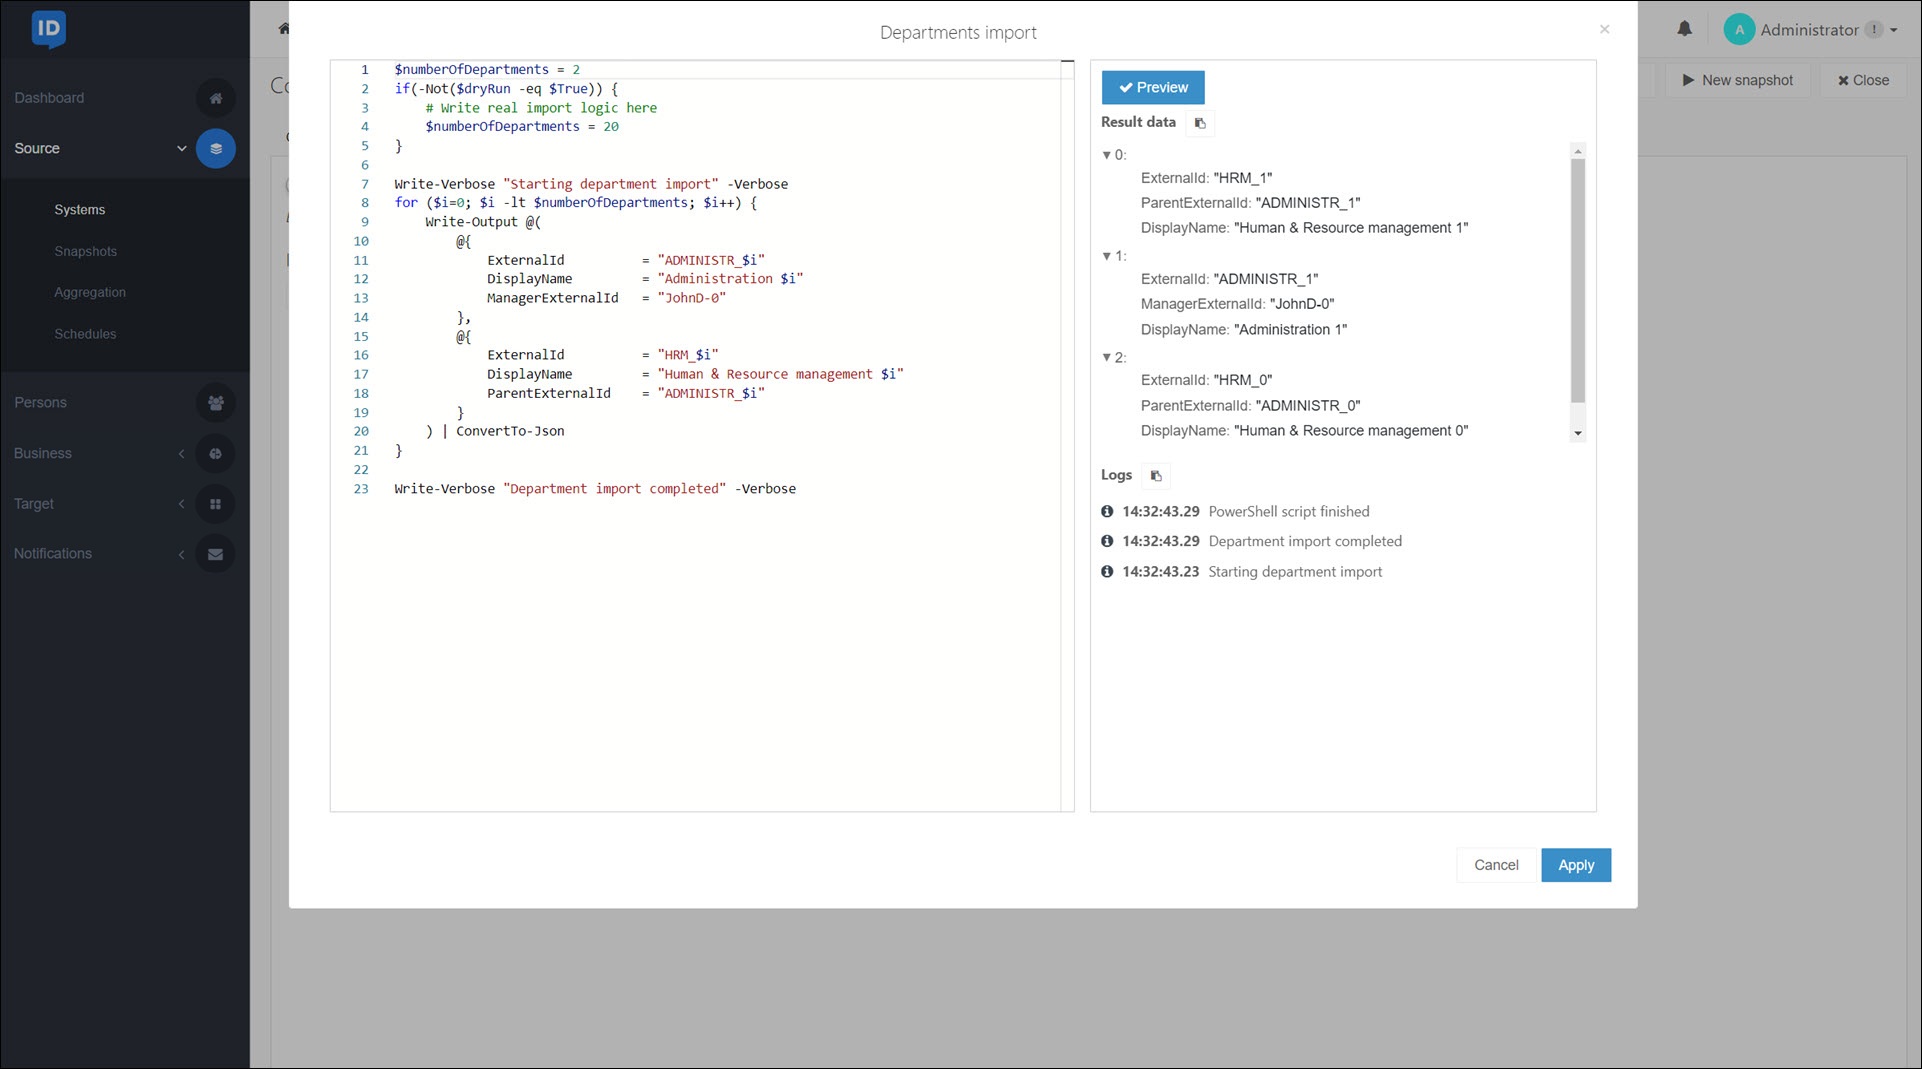Select Aggregation in sidebar

pos(90,292)
